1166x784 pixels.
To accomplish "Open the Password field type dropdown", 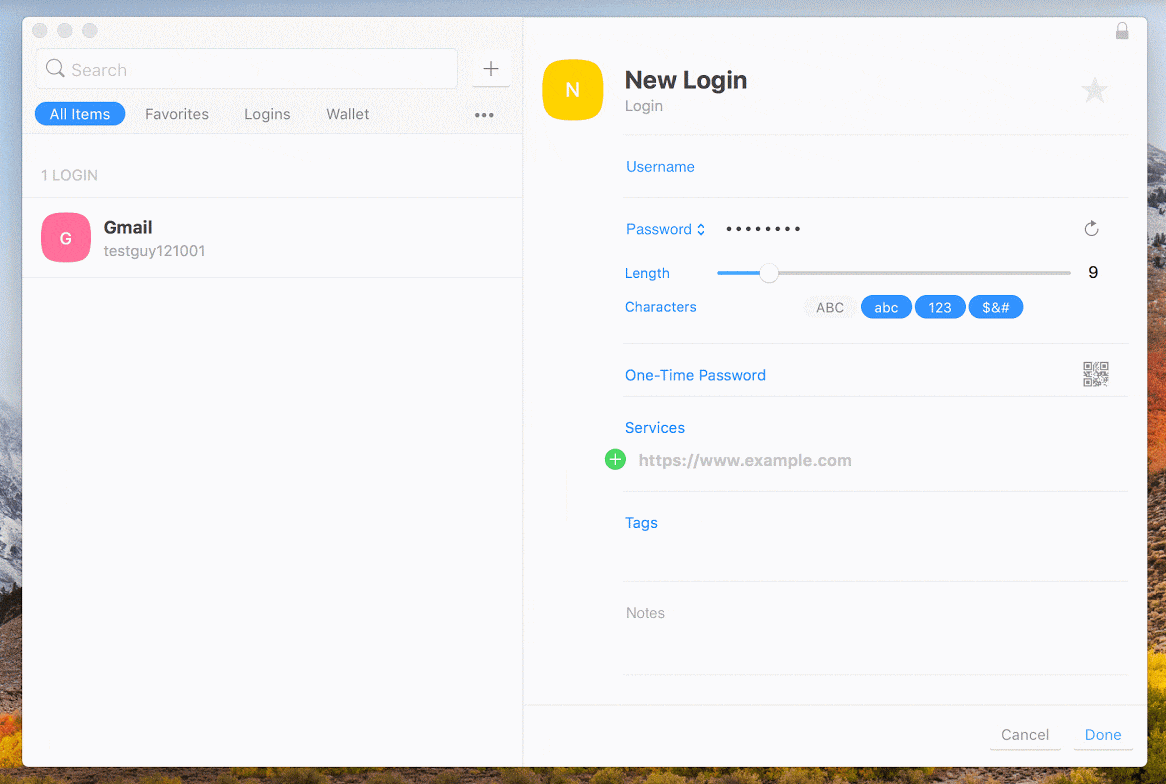I will [665, 229].
